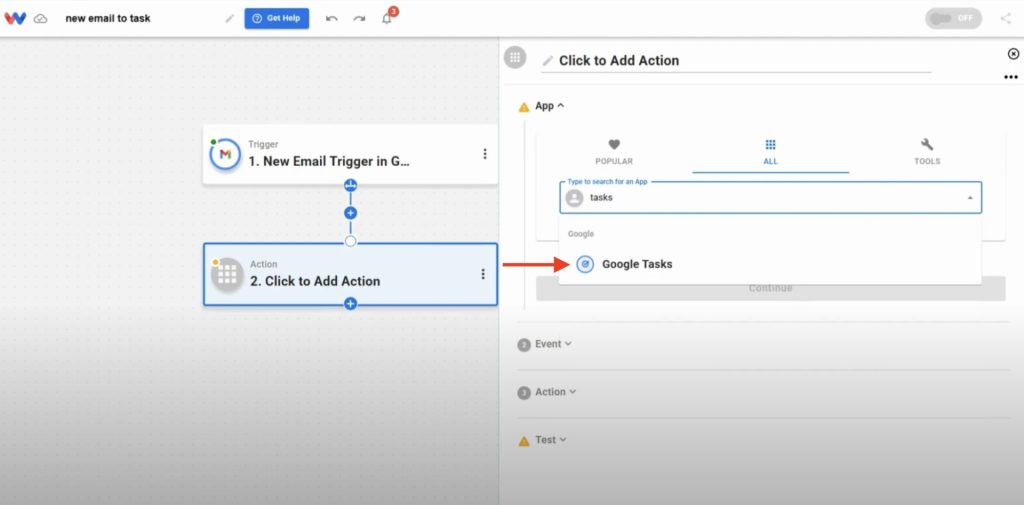
Task: Click the Get Help button
Action: (x=277, y=18)
